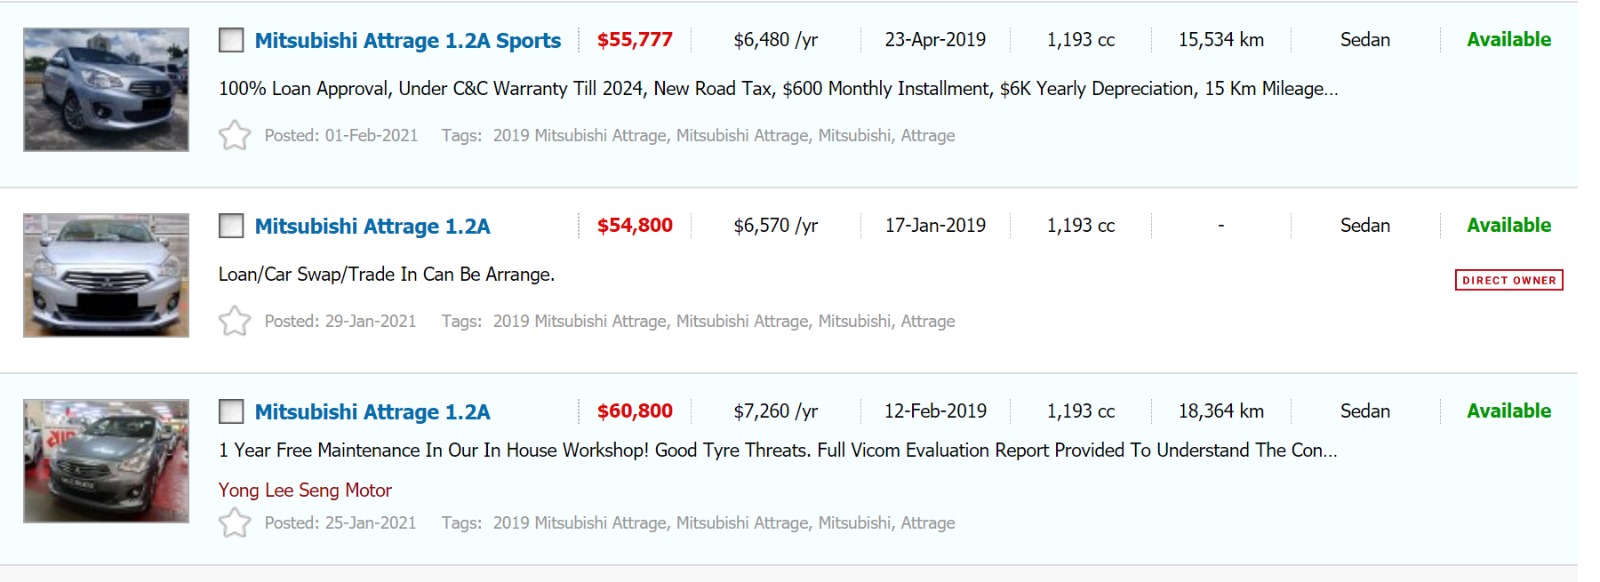Visit the Yong Lee Seng Motor dealer link
This screenshot has width=1600, height=582.
point(305,490)
